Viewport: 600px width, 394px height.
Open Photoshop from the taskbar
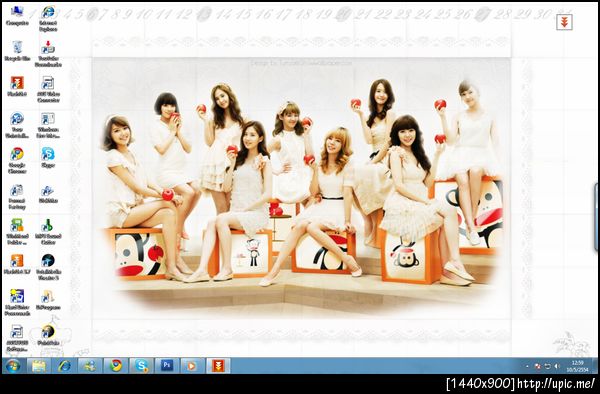click(167, 366)
